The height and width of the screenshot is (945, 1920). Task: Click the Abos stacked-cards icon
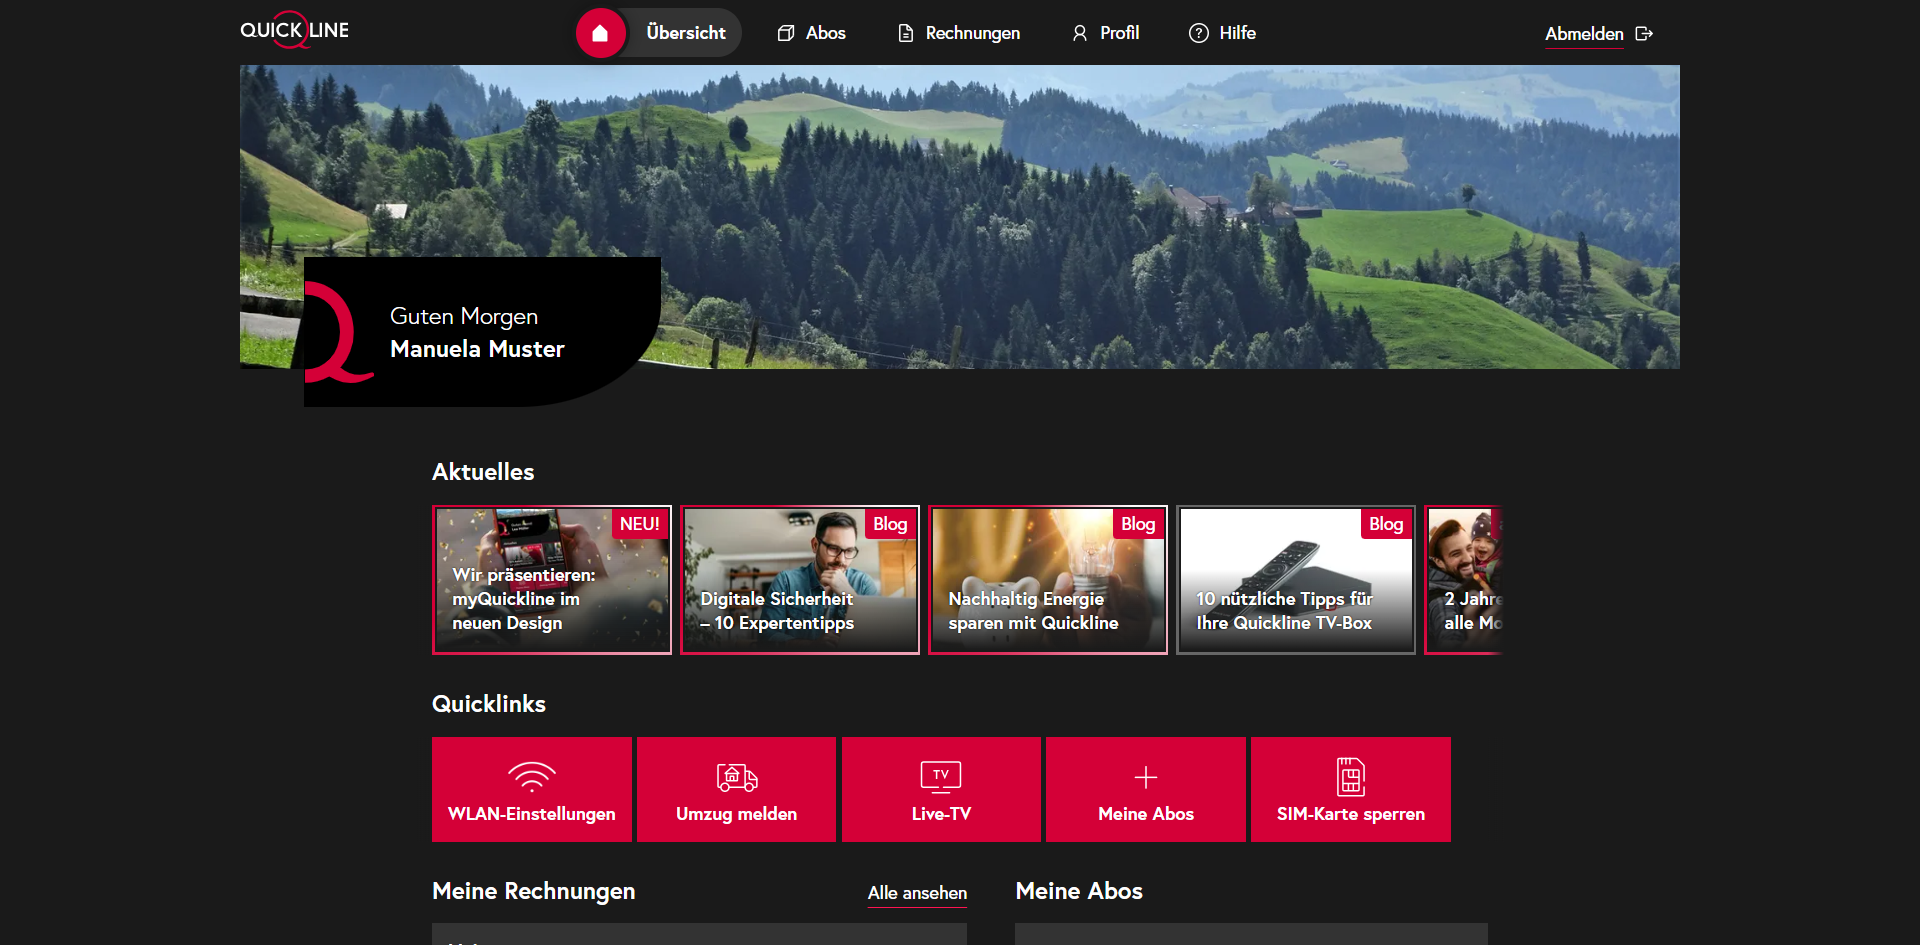pyautogui.click(x=786, y=33)
